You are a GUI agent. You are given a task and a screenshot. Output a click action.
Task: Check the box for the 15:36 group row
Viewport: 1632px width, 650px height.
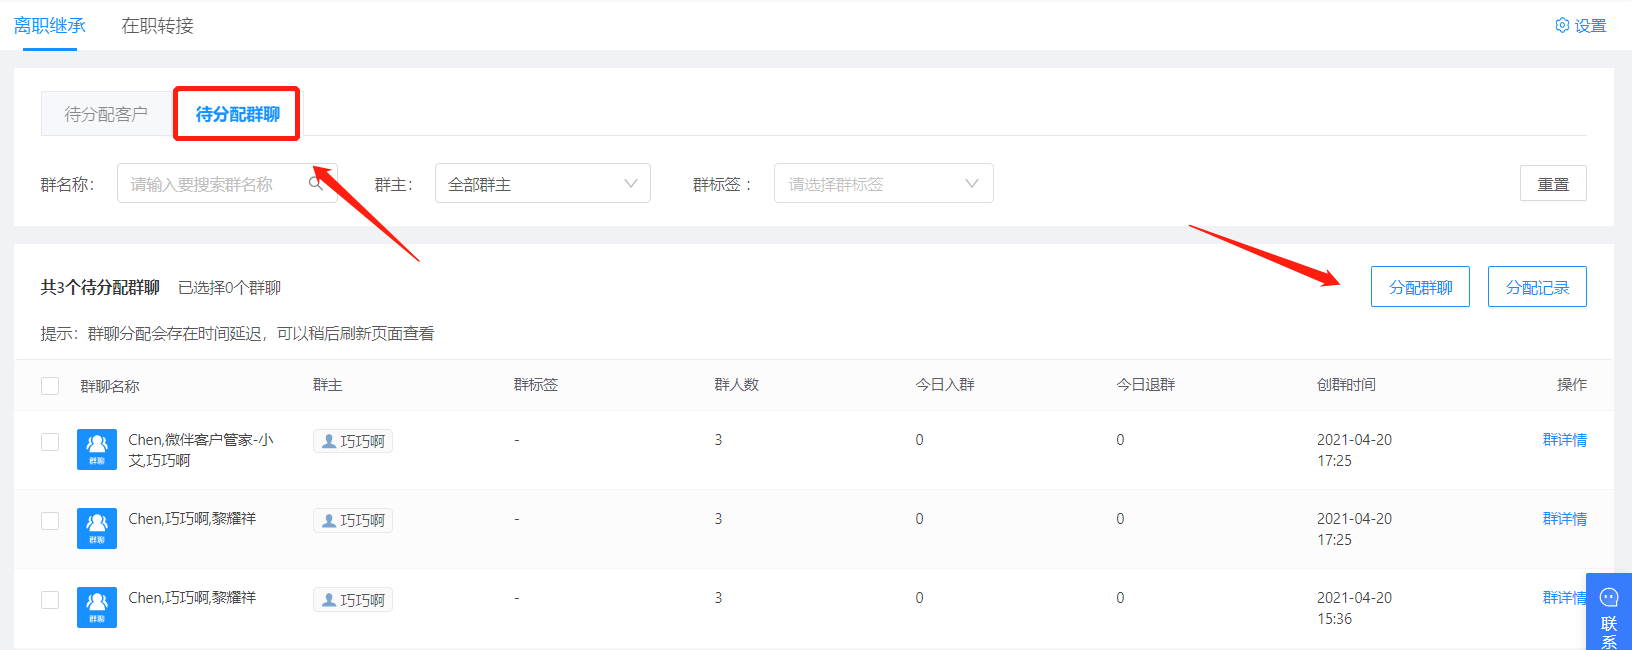click(50, 600)
